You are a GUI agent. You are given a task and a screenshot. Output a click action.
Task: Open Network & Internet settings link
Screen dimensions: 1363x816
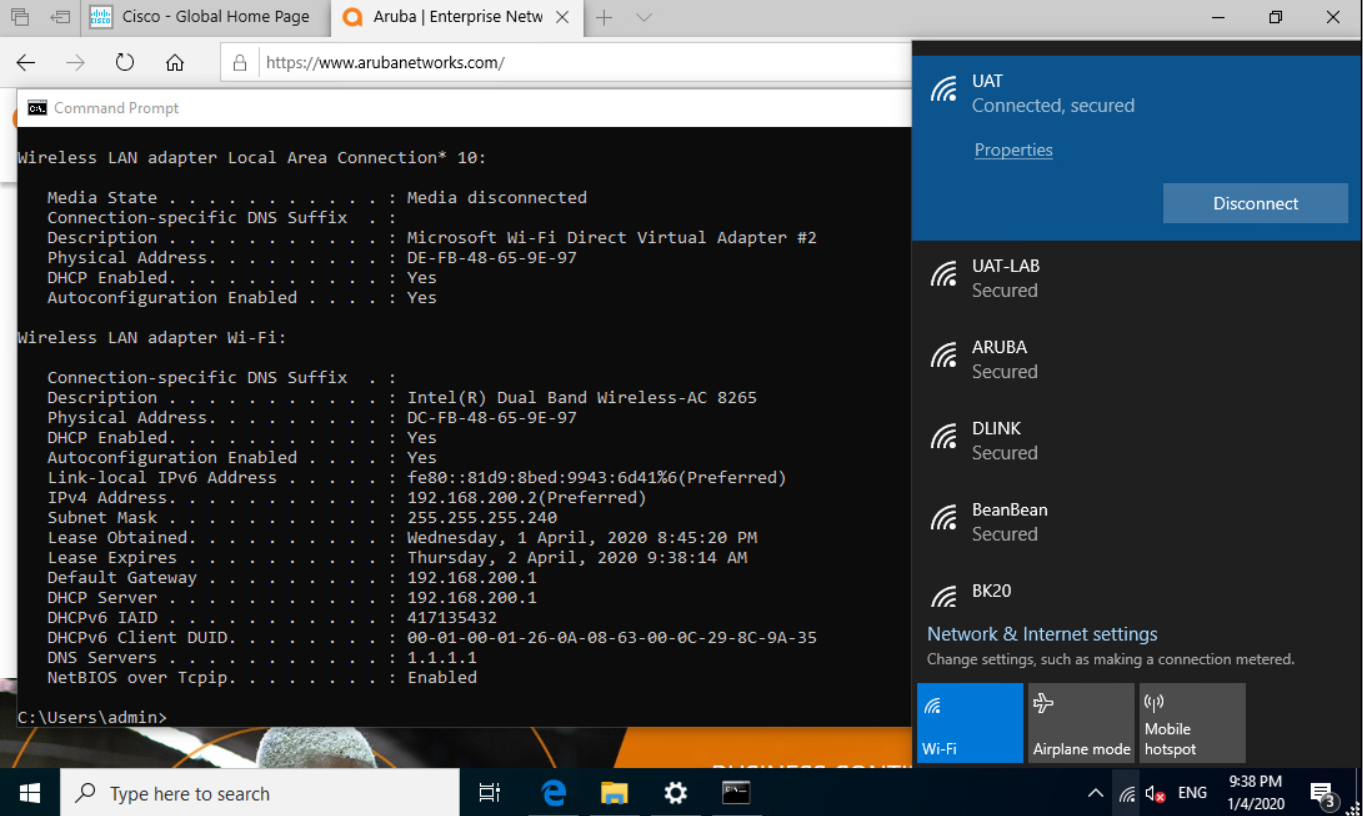pos(1042,634)
